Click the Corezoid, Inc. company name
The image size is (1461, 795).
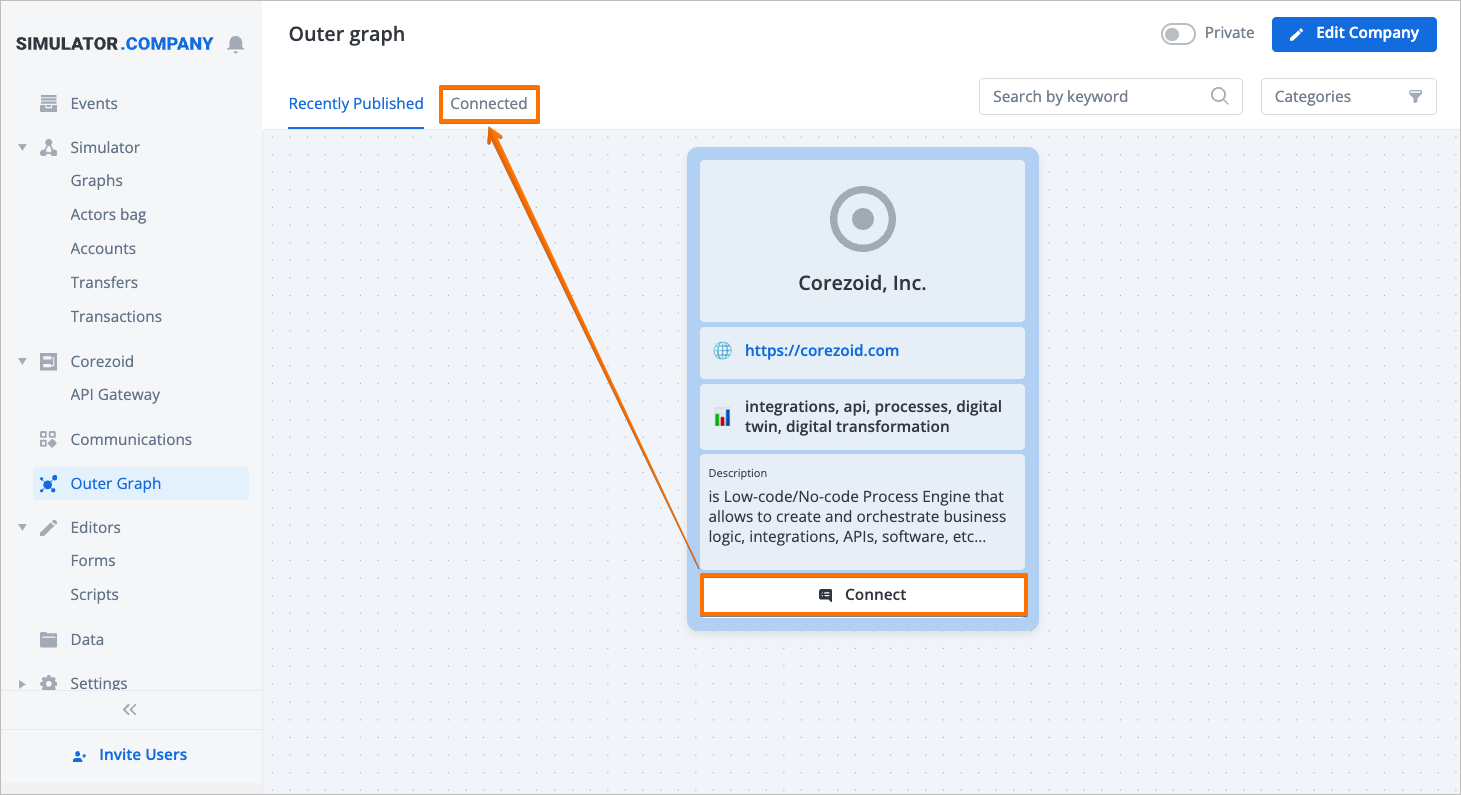tap(862, 283)
